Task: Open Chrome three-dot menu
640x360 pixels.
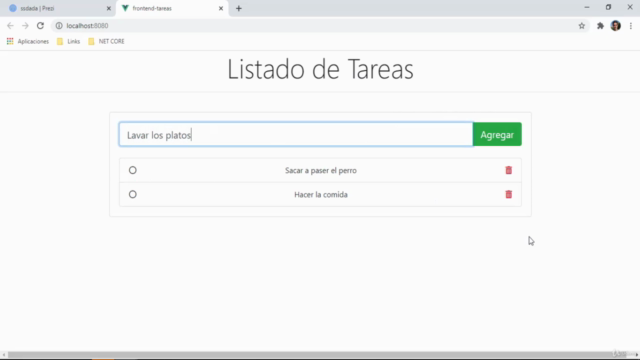Action: [x=631, y=26]
